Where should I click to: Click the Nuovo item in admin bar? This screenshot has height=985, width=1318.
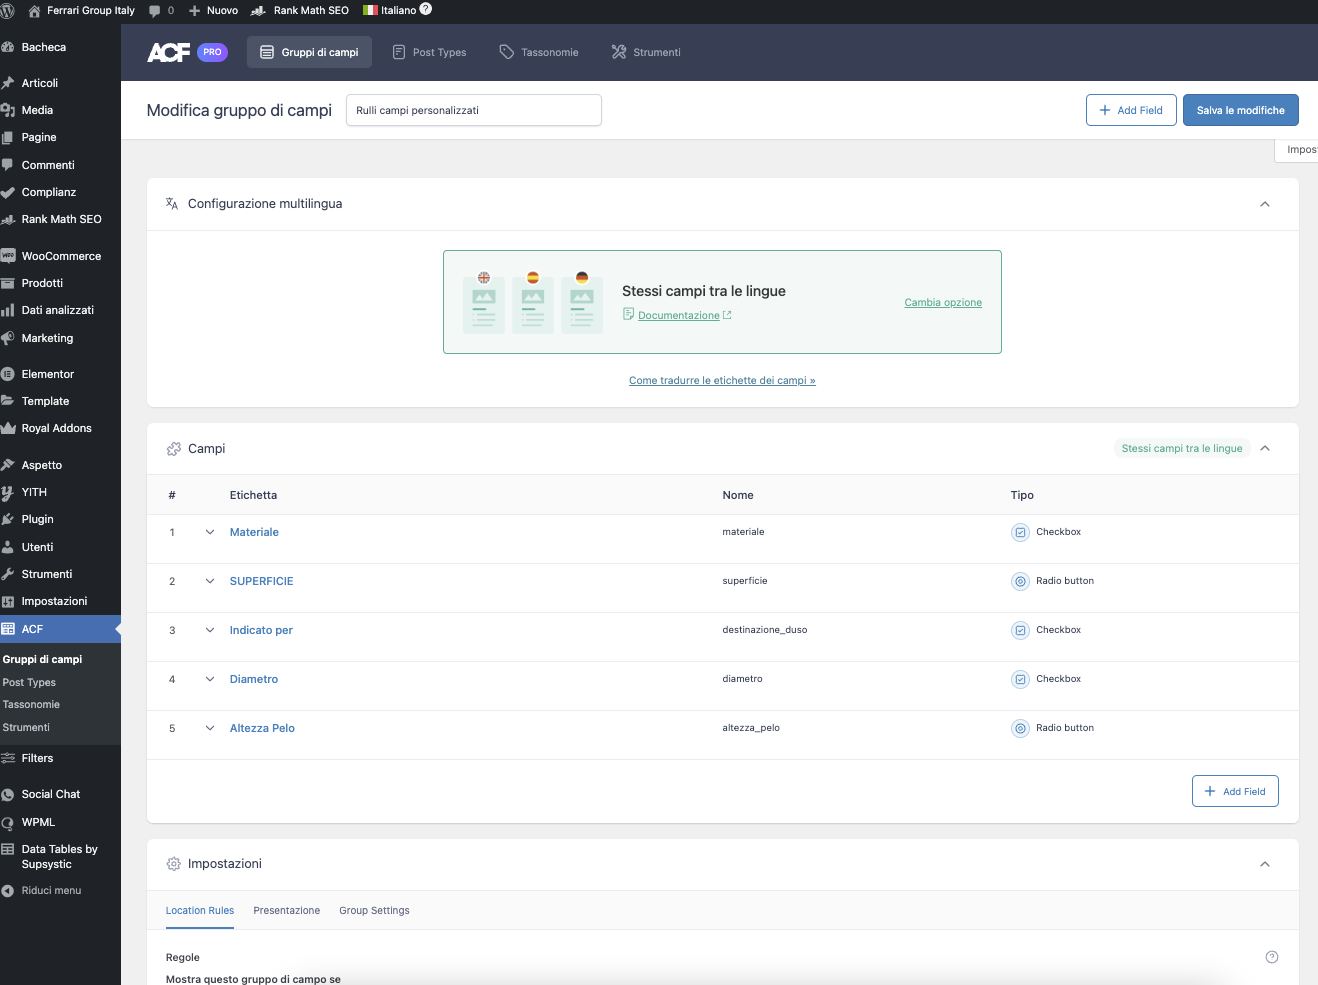point(213,10)
